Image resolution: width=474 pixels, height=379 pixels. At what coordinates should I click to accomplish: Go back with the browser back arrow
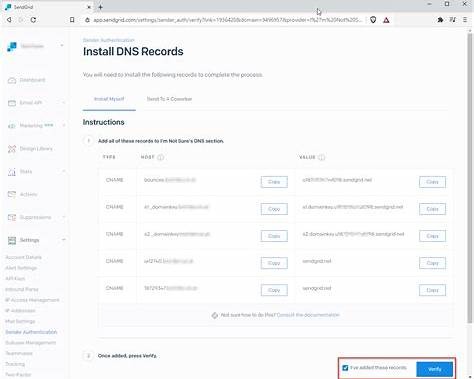coord(9,20)
